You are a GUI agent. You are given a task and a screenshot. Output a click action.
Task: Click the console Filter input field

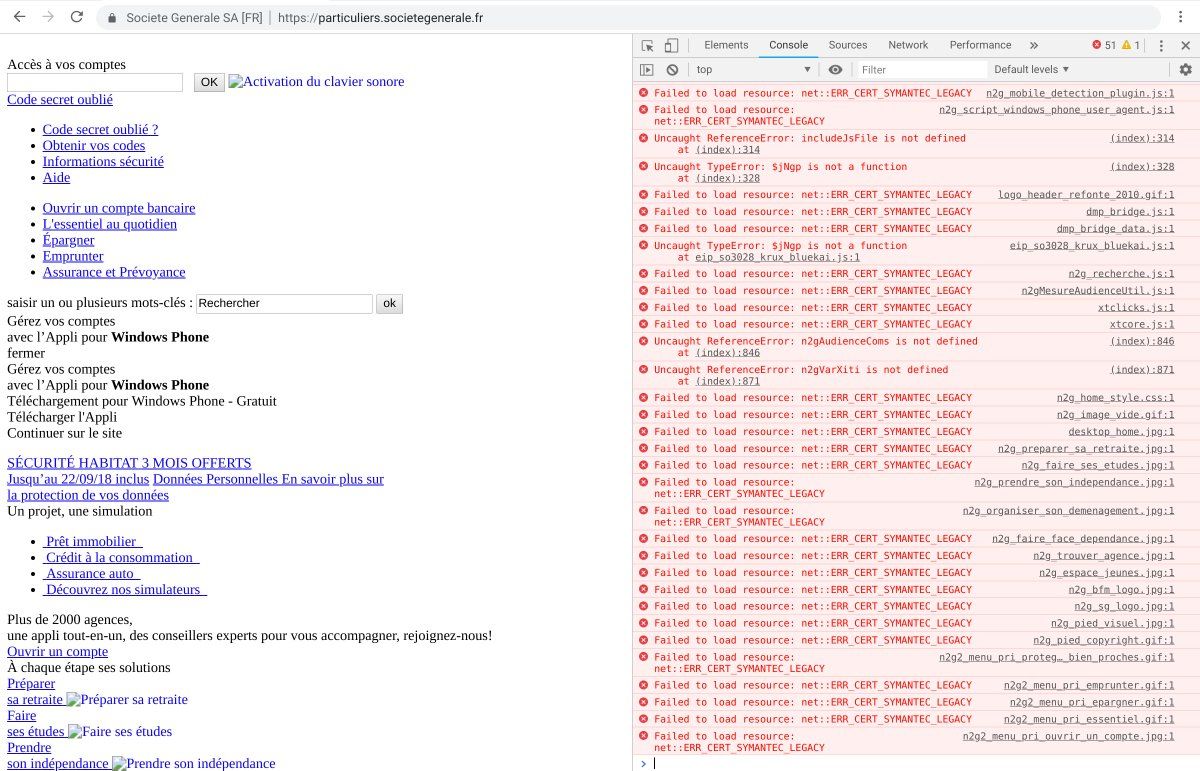click(x=920, y=70)
